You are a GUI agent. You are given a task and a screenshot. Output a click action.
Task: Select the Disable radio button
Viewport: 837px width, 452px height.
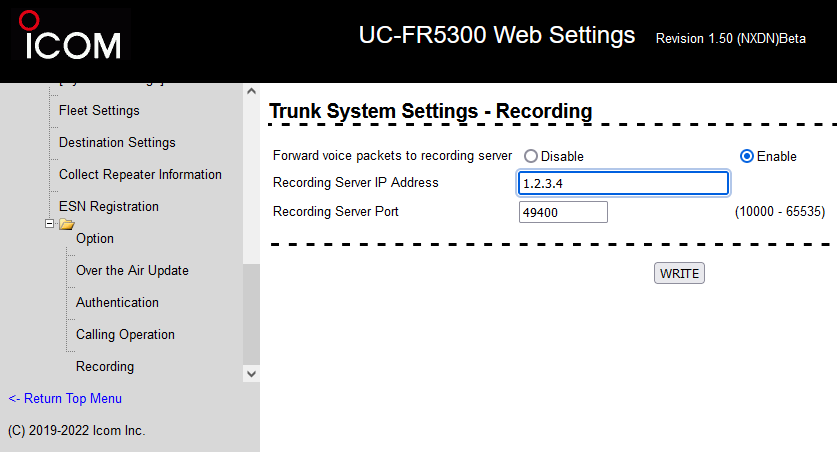point(530,156)
